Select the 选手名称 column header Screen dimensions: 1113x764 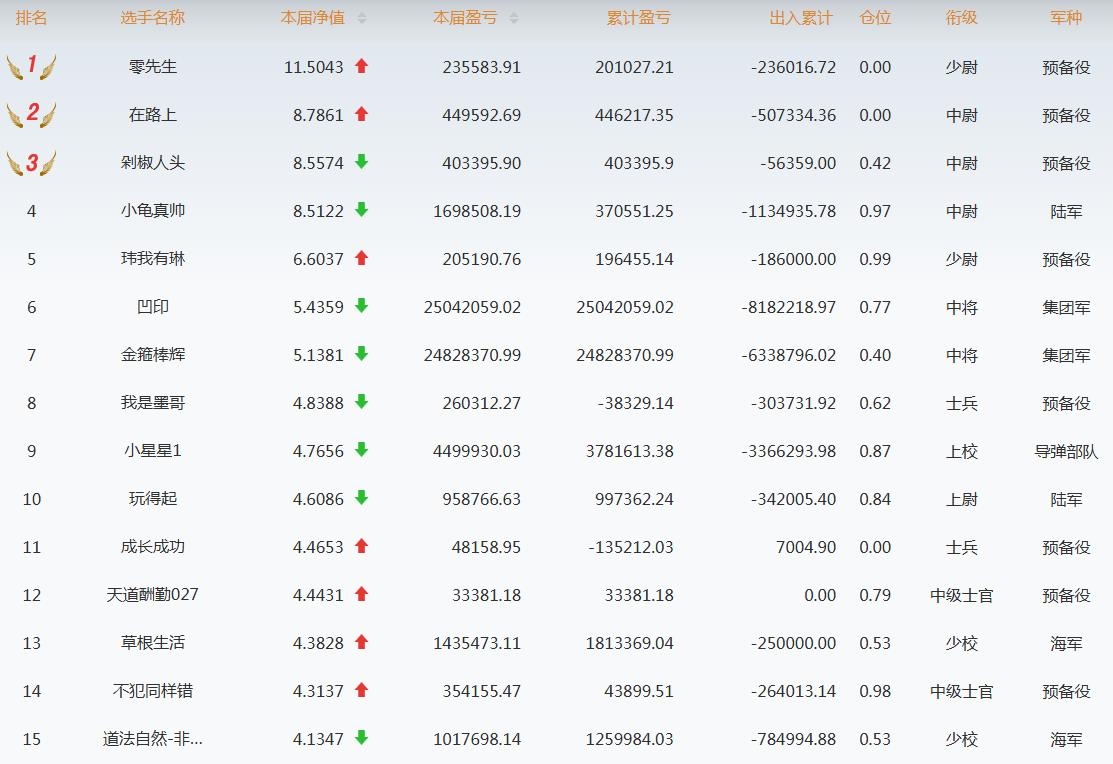pos(152,18)
